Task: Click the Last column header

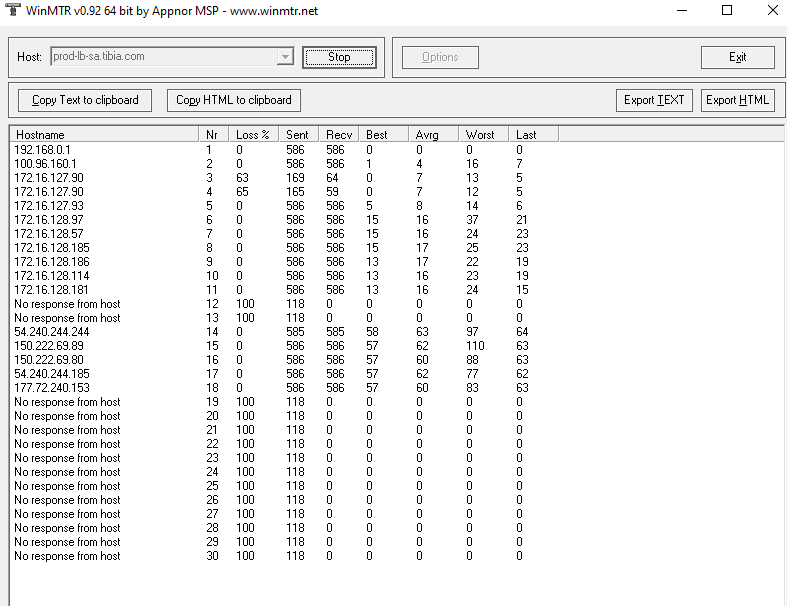Action: 534,135
